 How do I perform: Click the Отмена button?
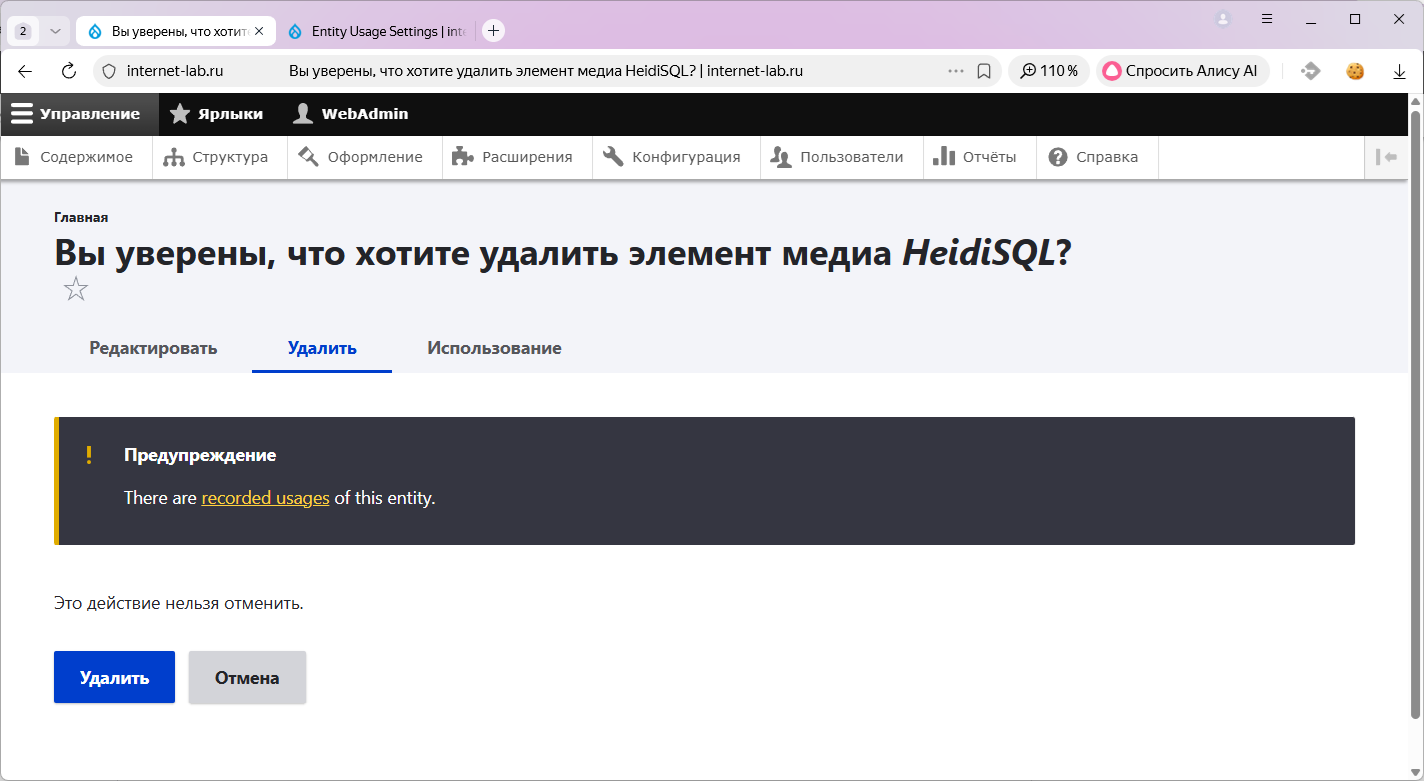(x=247, y=677)
